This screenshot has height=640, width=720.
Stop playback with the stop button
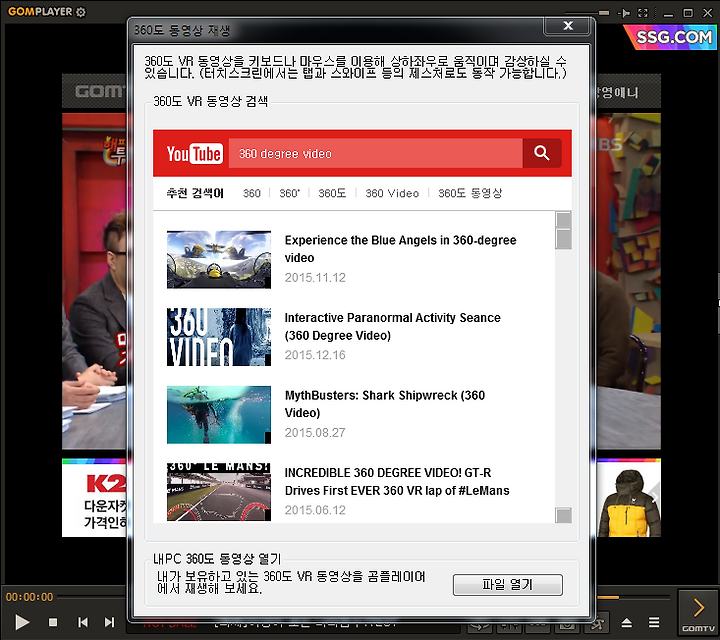53,622
